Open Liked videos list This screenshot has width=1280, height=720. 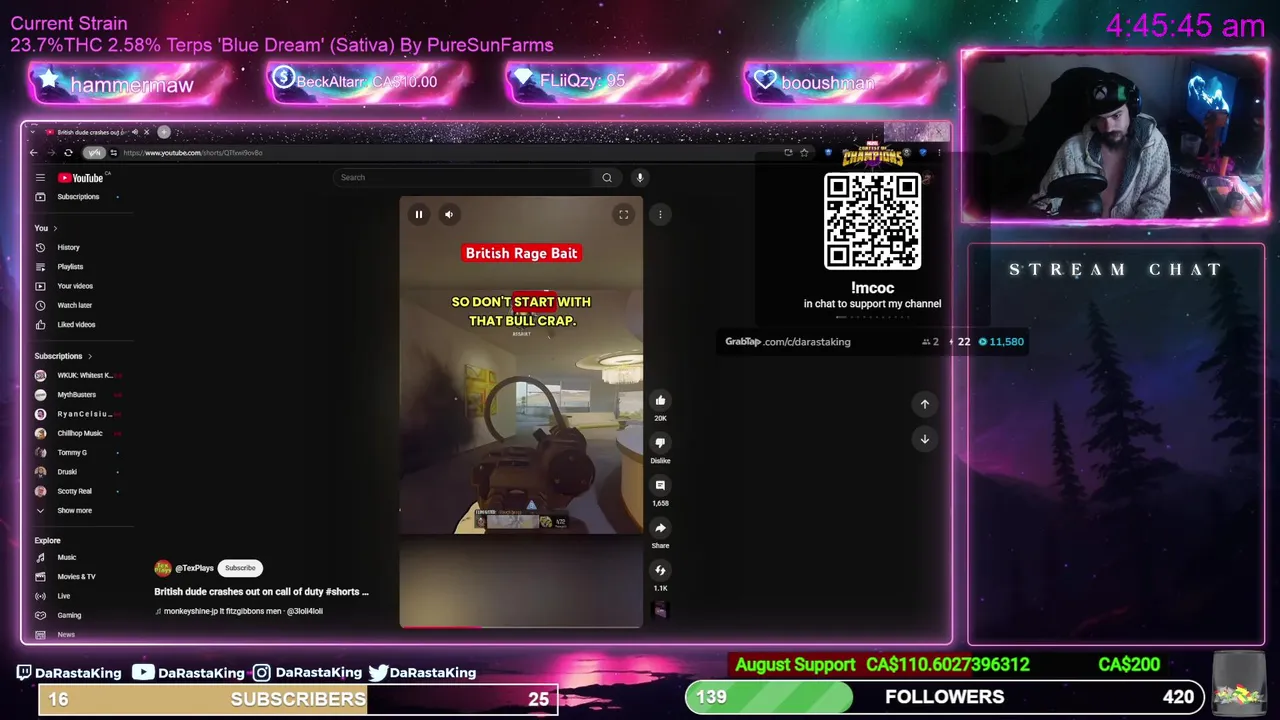coord(78,325)
